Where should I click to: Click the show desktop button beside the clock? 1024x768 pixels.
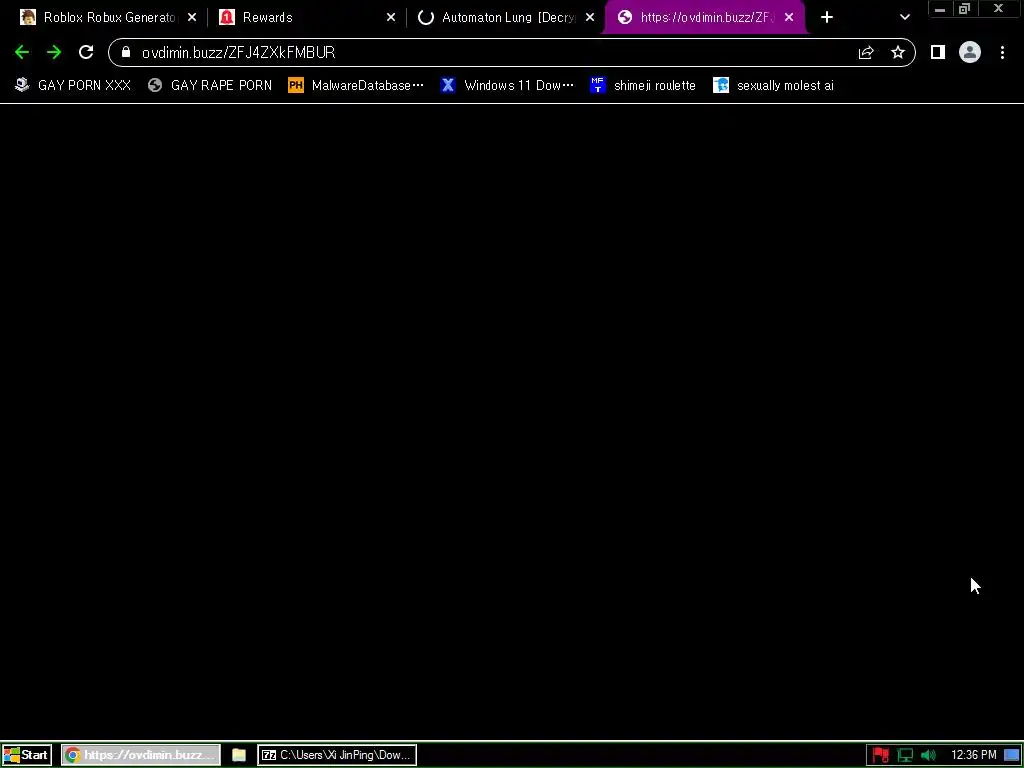(x=1012, y=755)
